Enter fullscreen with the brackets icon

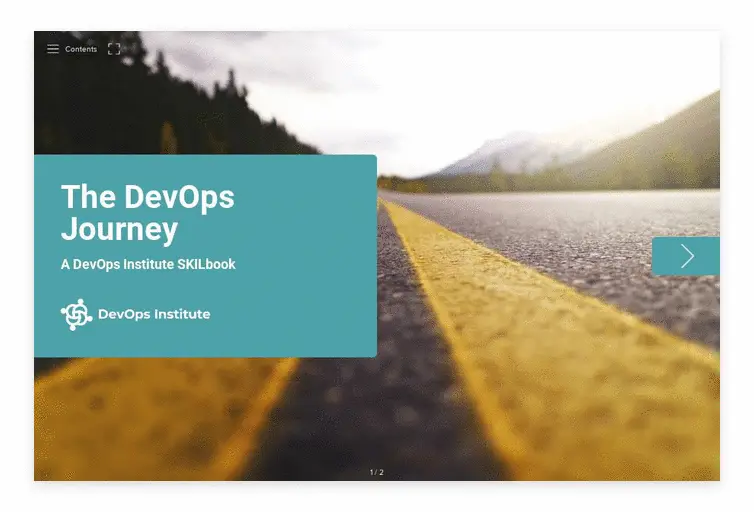click(114, 49)
